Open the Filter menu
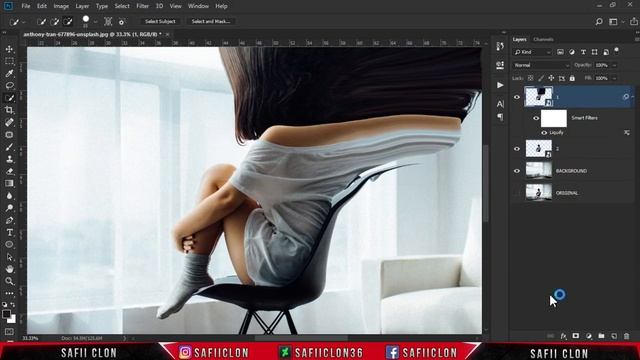This screenshot has width=640, height=360. (142, 6)
